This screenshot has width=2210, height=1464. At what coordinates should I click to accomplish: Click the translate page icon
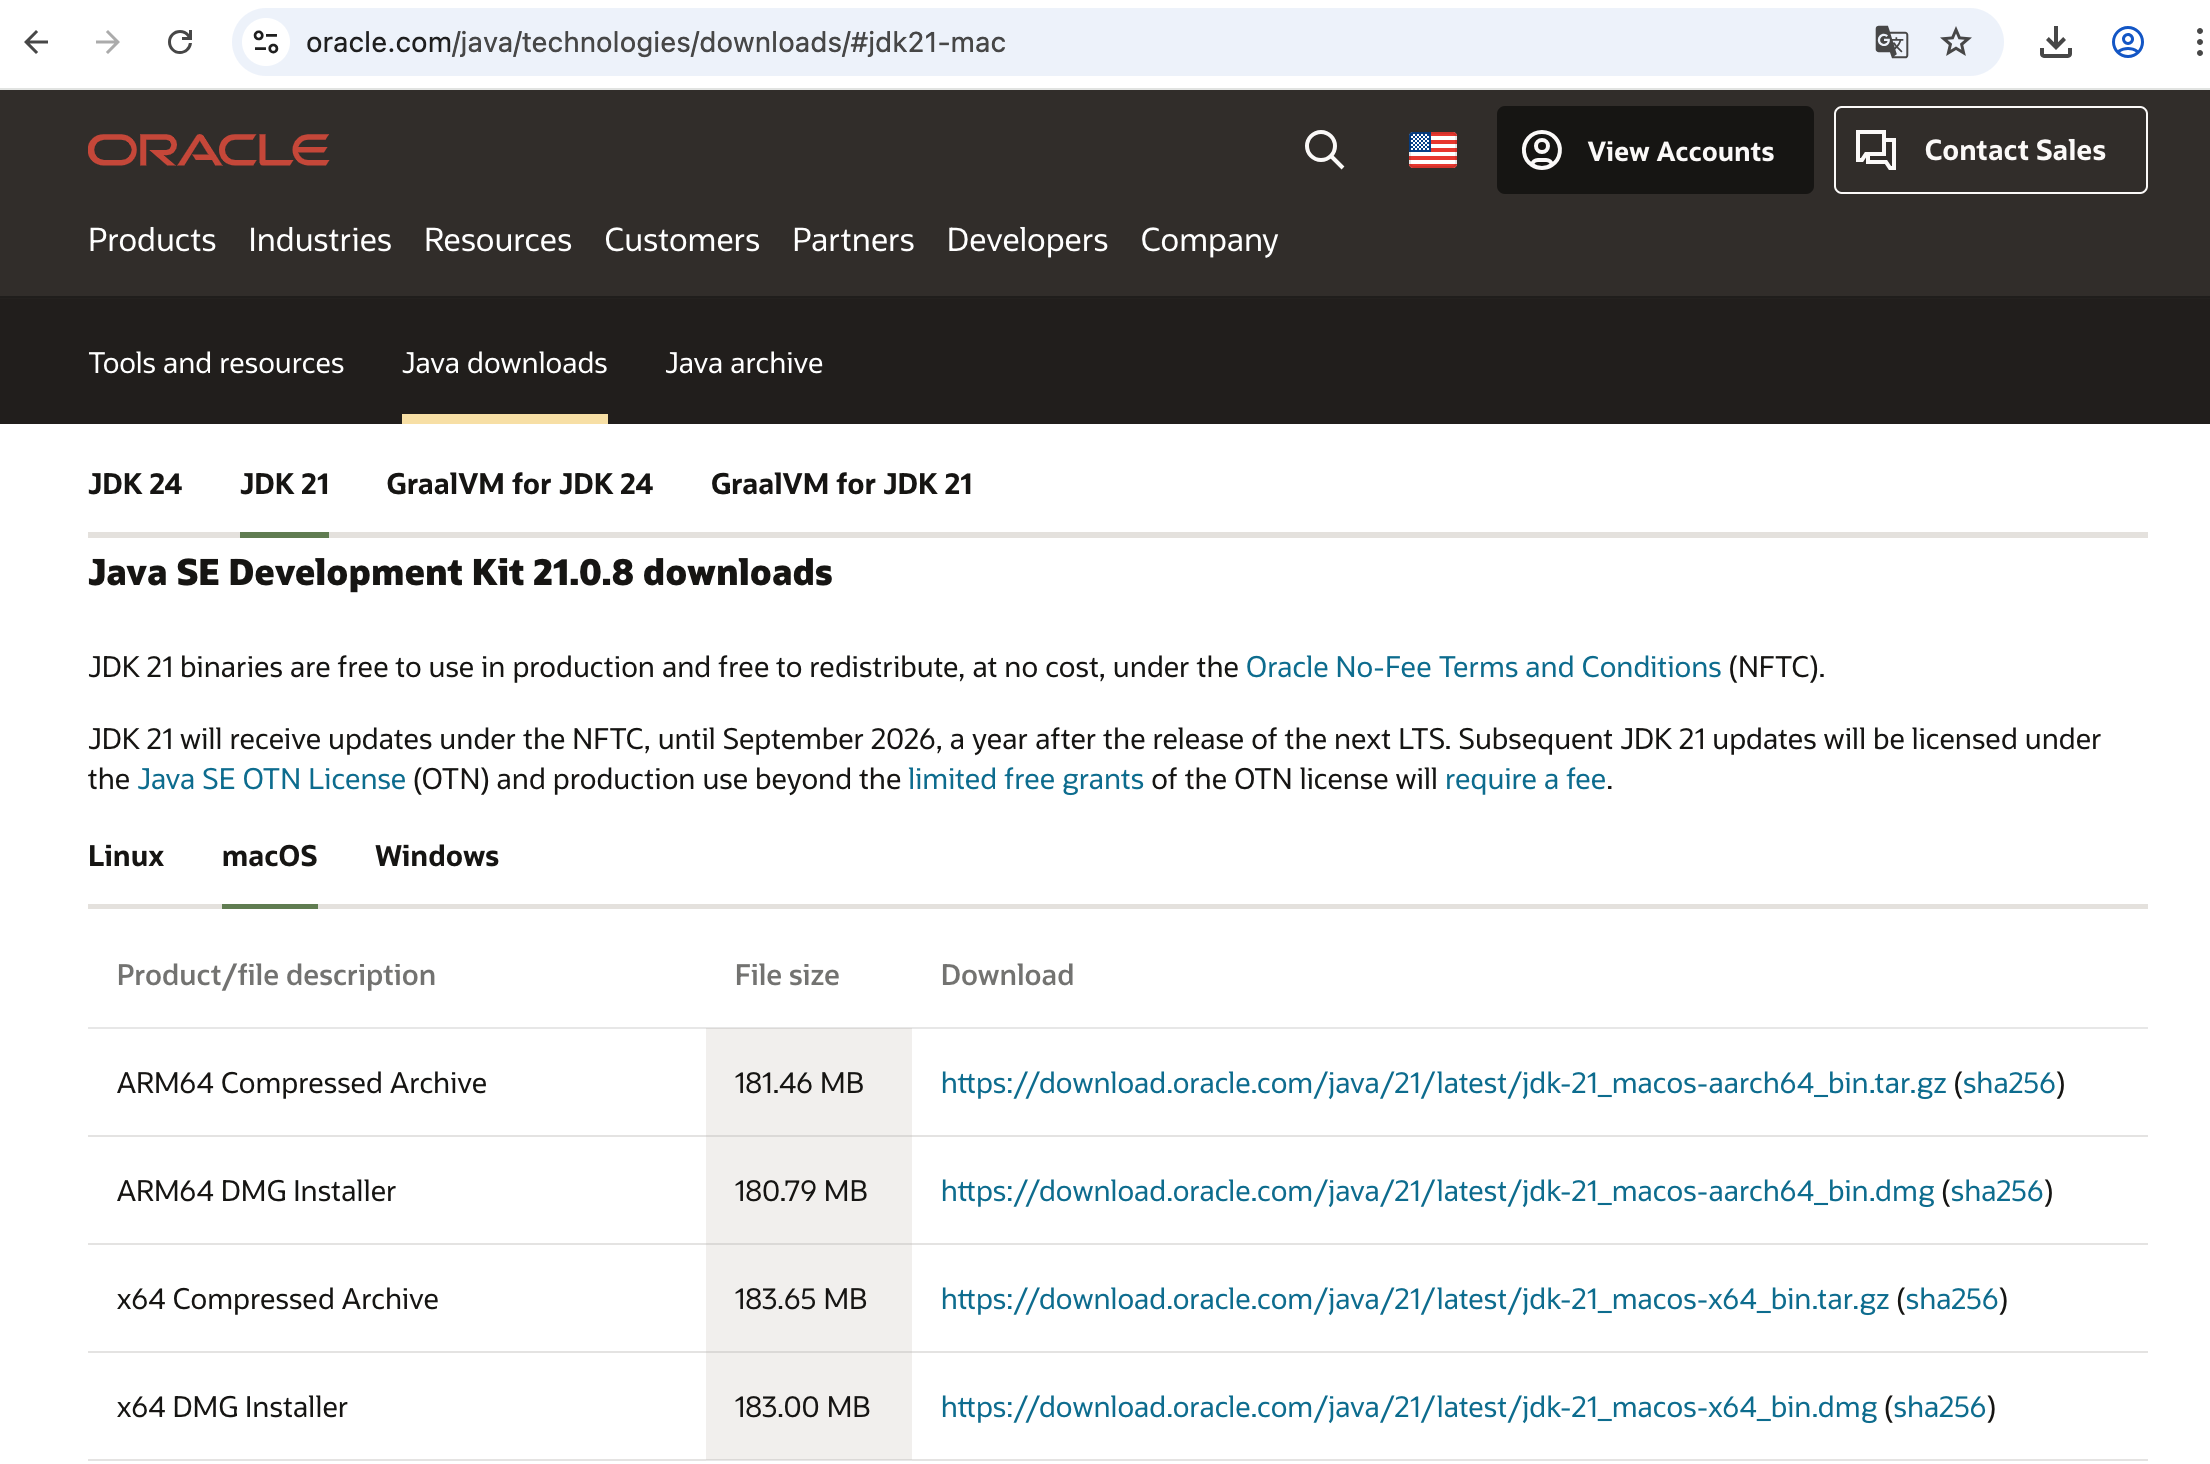tap(1890, 42)
